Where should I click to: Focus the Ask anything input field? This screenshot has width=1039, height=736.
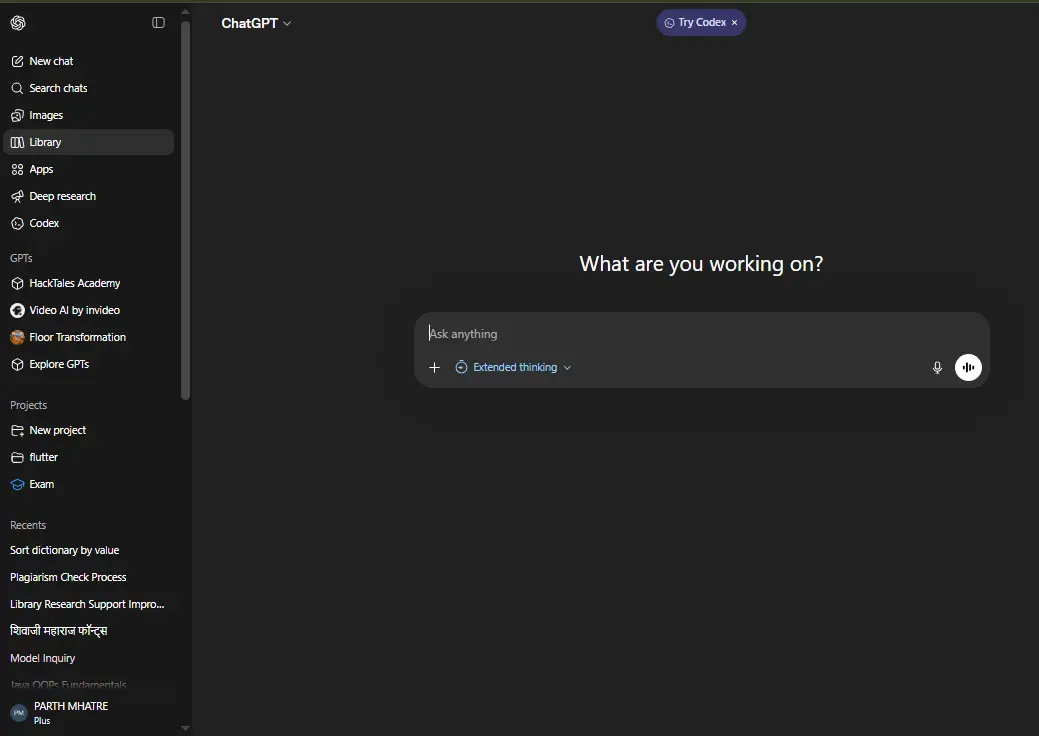coord(701,335)
